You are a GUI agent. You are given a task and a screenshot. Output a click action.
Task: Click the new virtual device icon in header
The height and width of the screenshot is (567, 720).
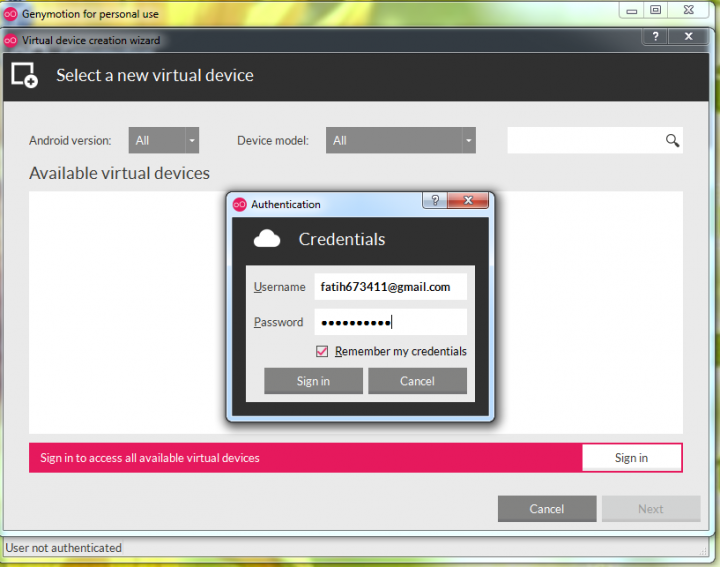[24, 75]
